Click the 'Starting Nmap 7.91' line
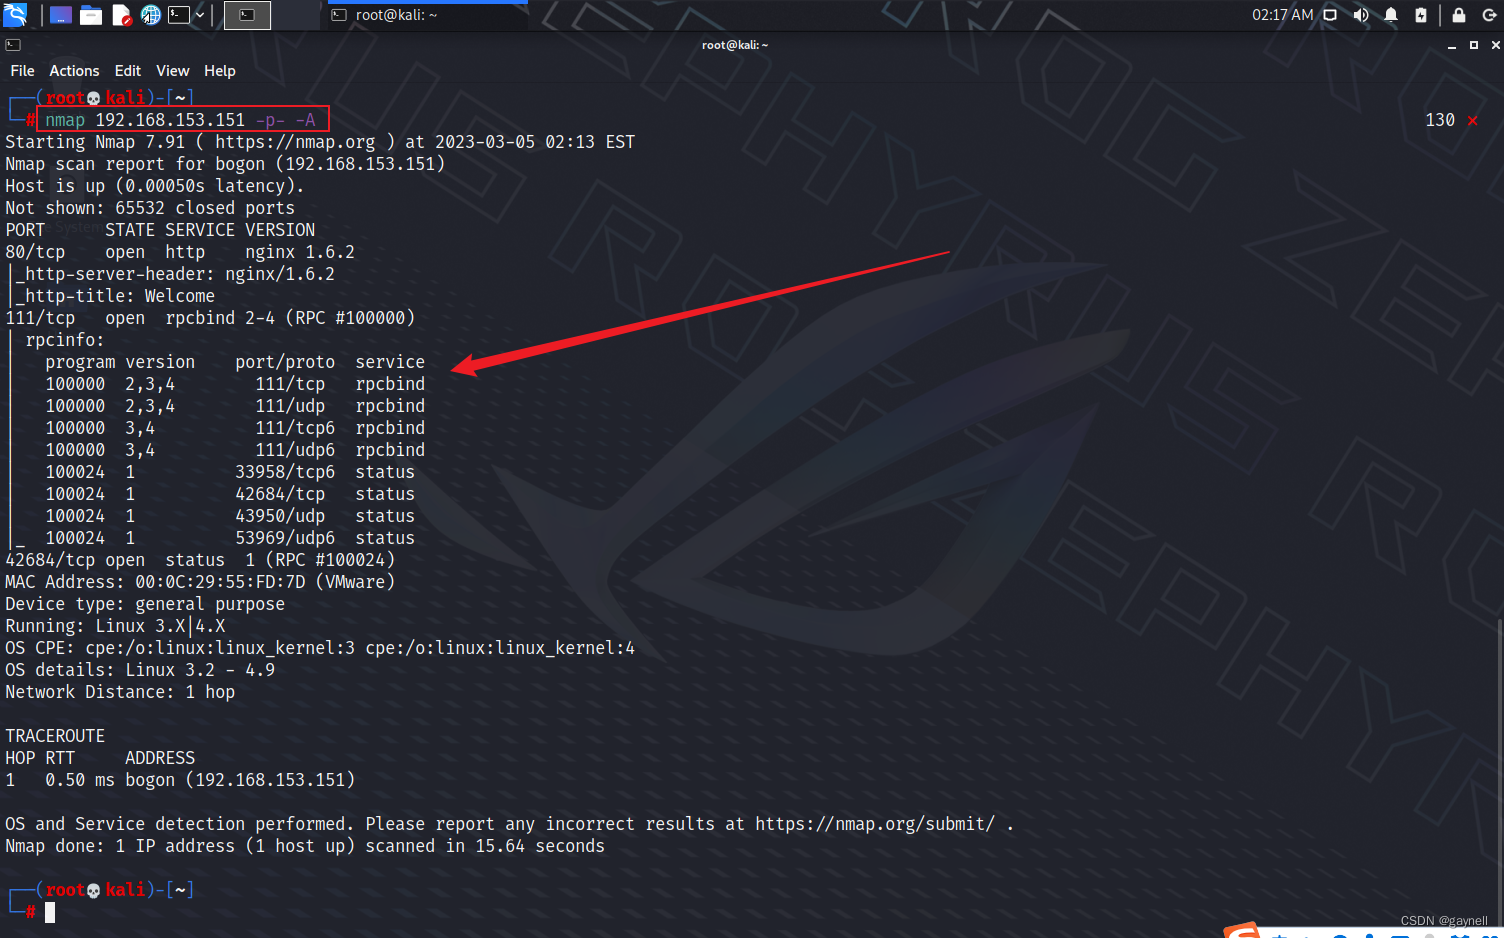The image size is (1504, 938). pyautogui.click(x=320, y=142)
